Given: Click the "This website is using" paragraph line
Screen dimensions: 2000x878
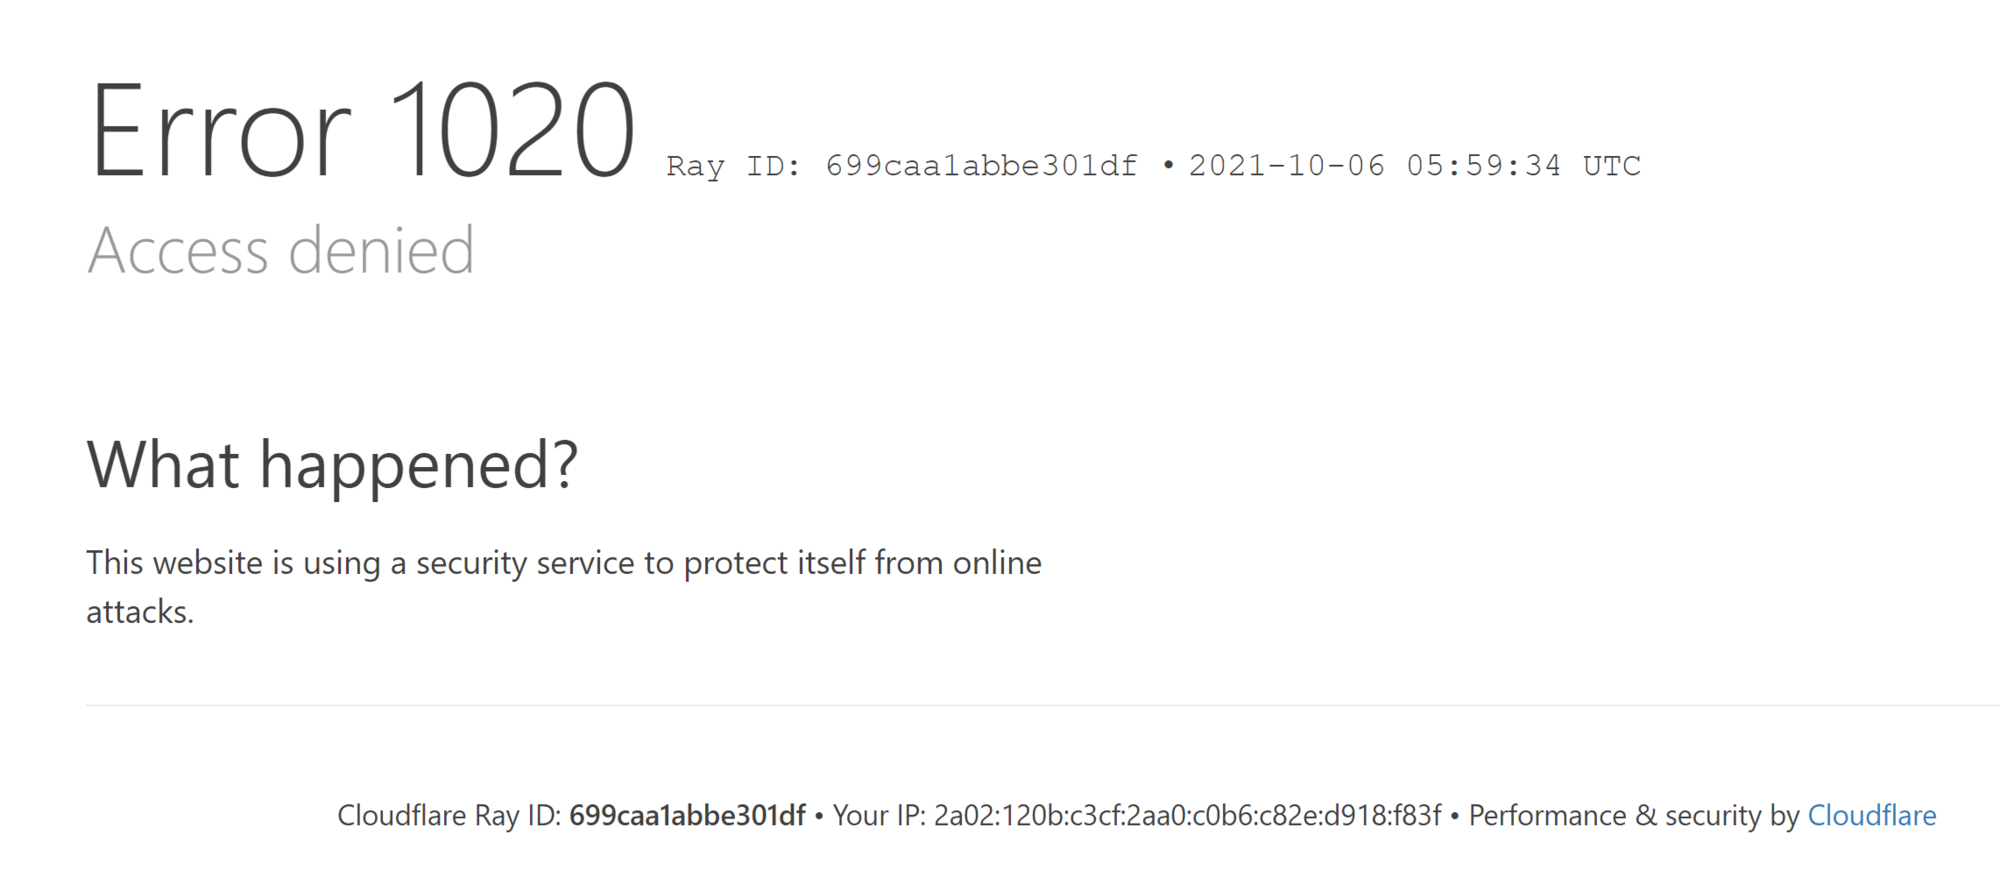Looking at the screenshot, I should point(563,563).
